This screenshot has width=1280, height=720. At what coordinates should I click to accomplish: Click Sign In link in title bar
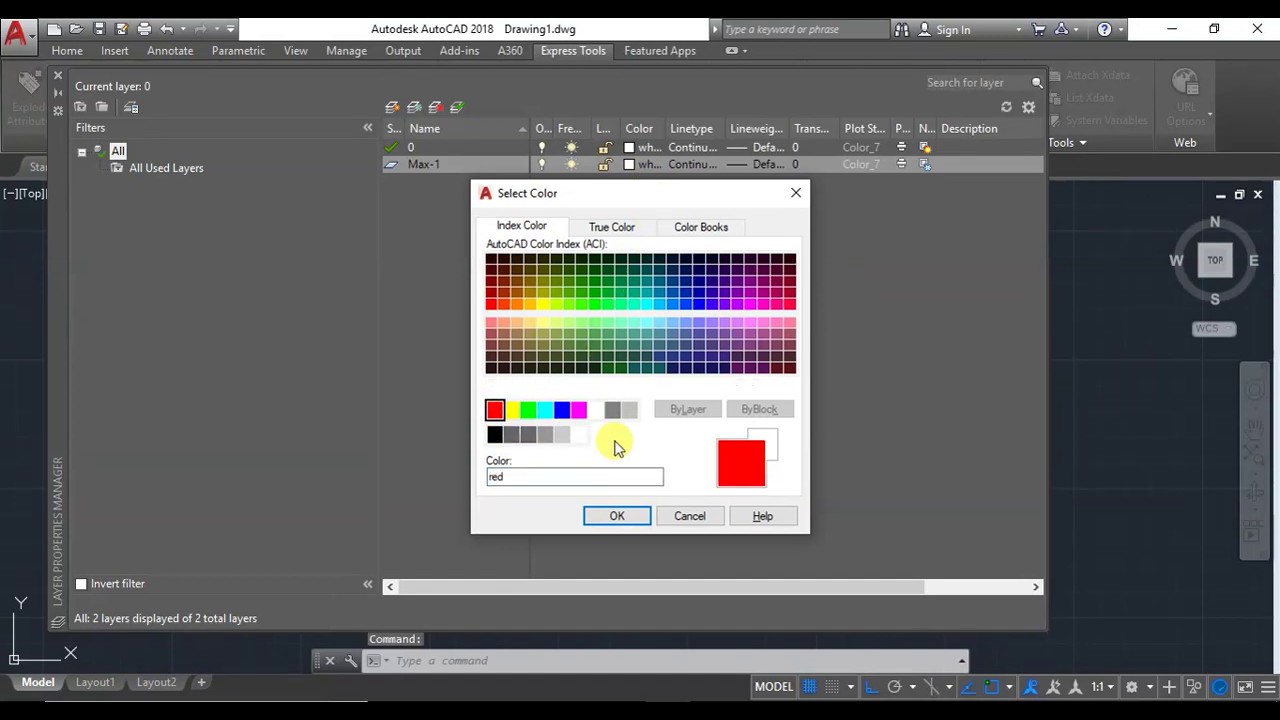[953, 30]
